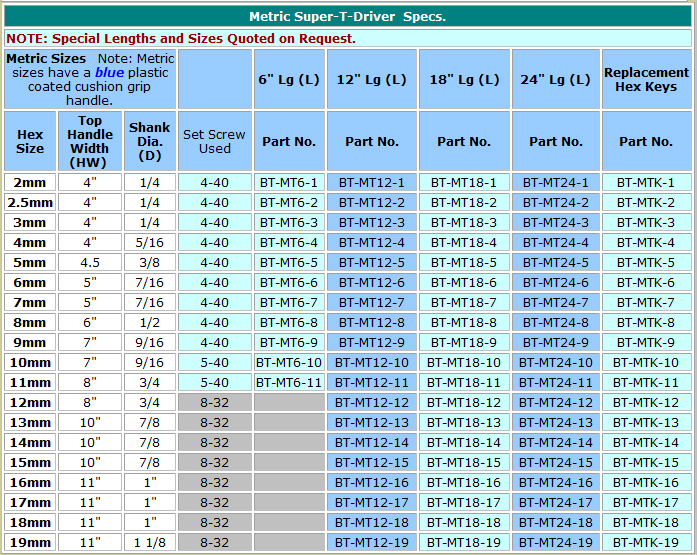The image size is (697, 555).
Task: Click the 8-32 set screw in 12mm row
Action: 214,402
